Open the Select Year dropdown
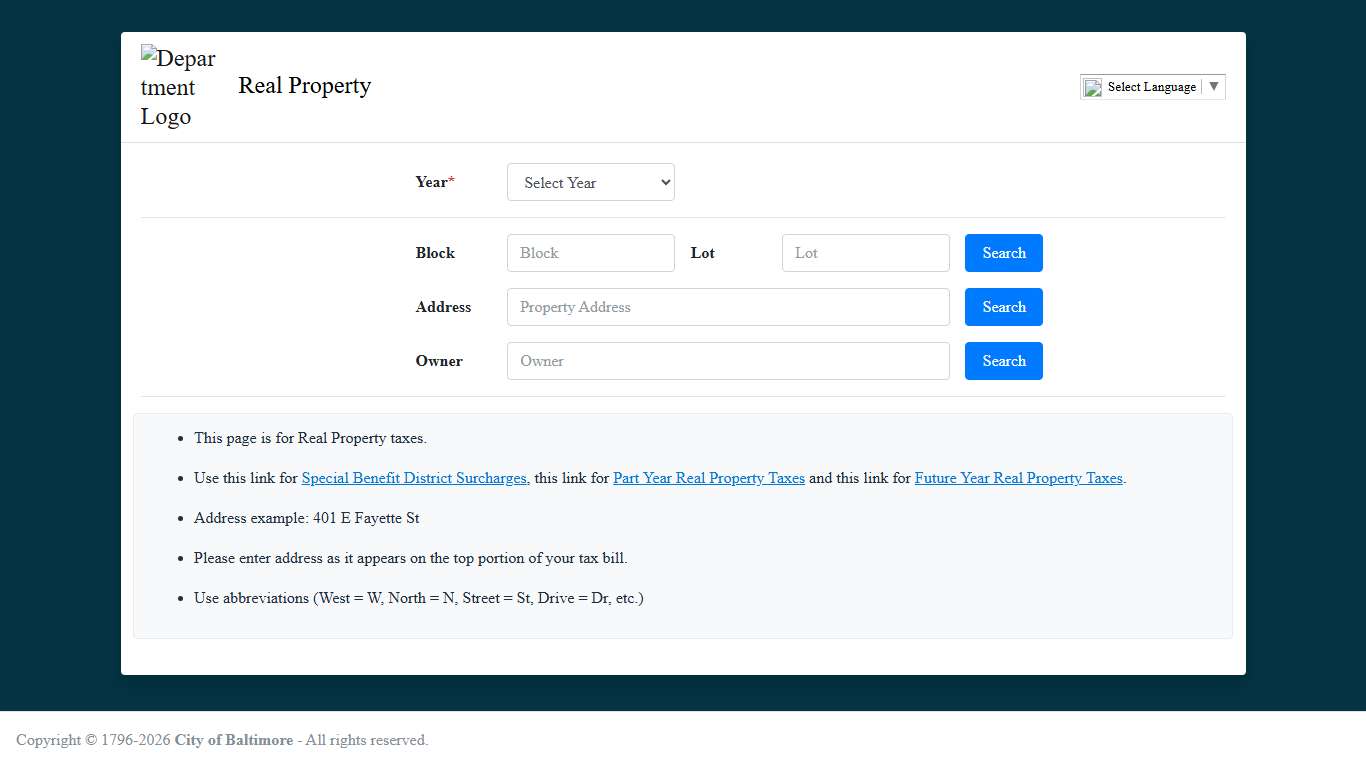This screenshot has width=1366, height=768. click(x=590, y=182)
